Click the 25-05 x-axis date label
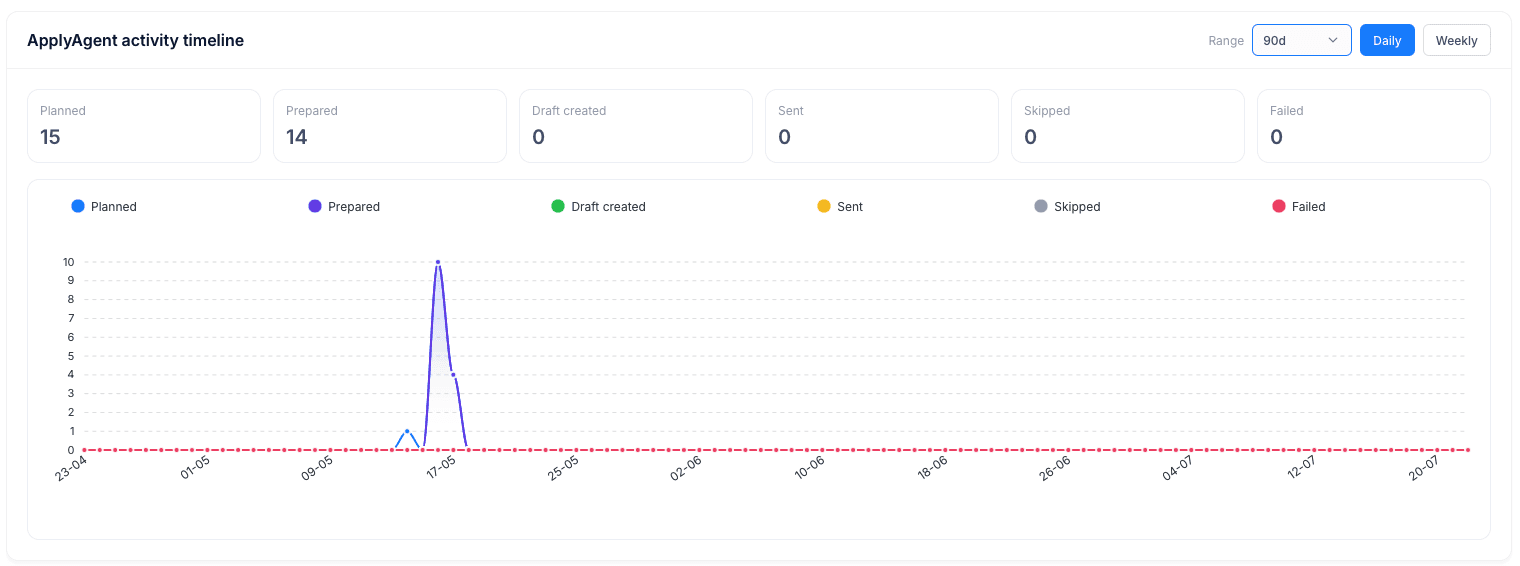Screen dimensions: 1520x566 564,468
